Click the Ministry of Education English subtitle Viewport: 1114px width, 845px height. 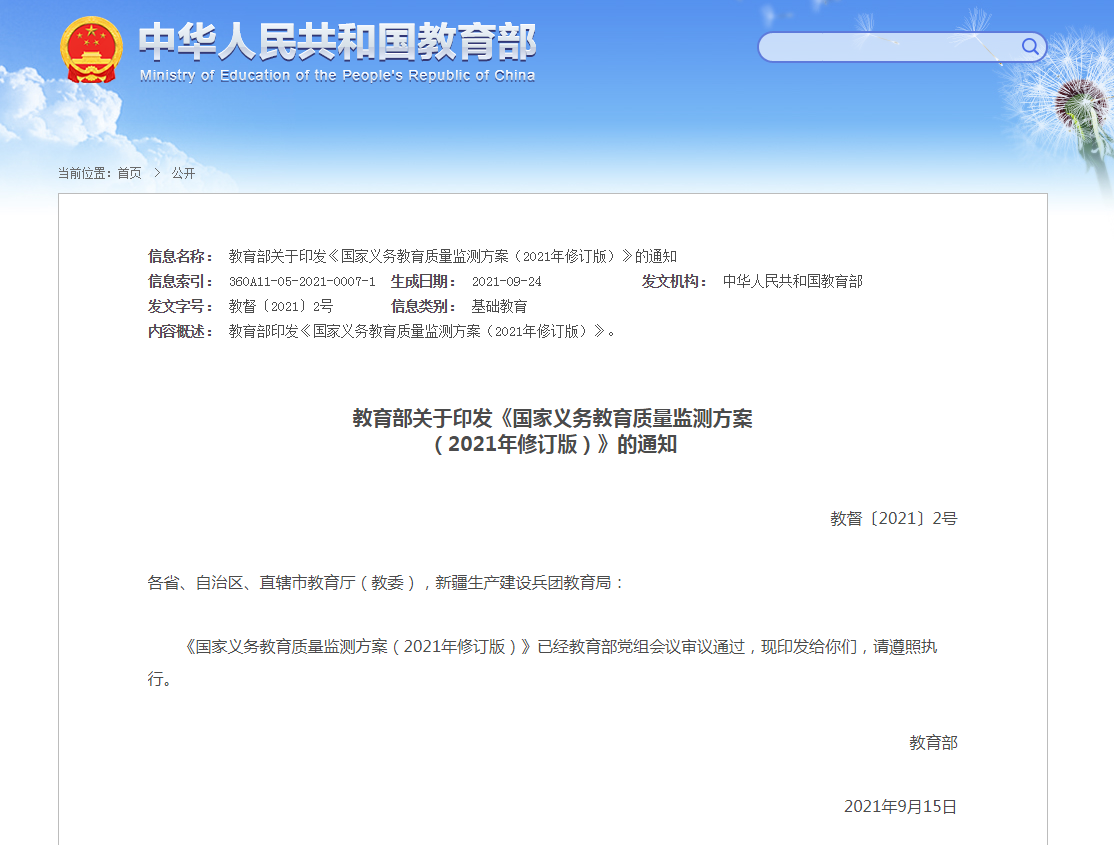tap(337, 75)
